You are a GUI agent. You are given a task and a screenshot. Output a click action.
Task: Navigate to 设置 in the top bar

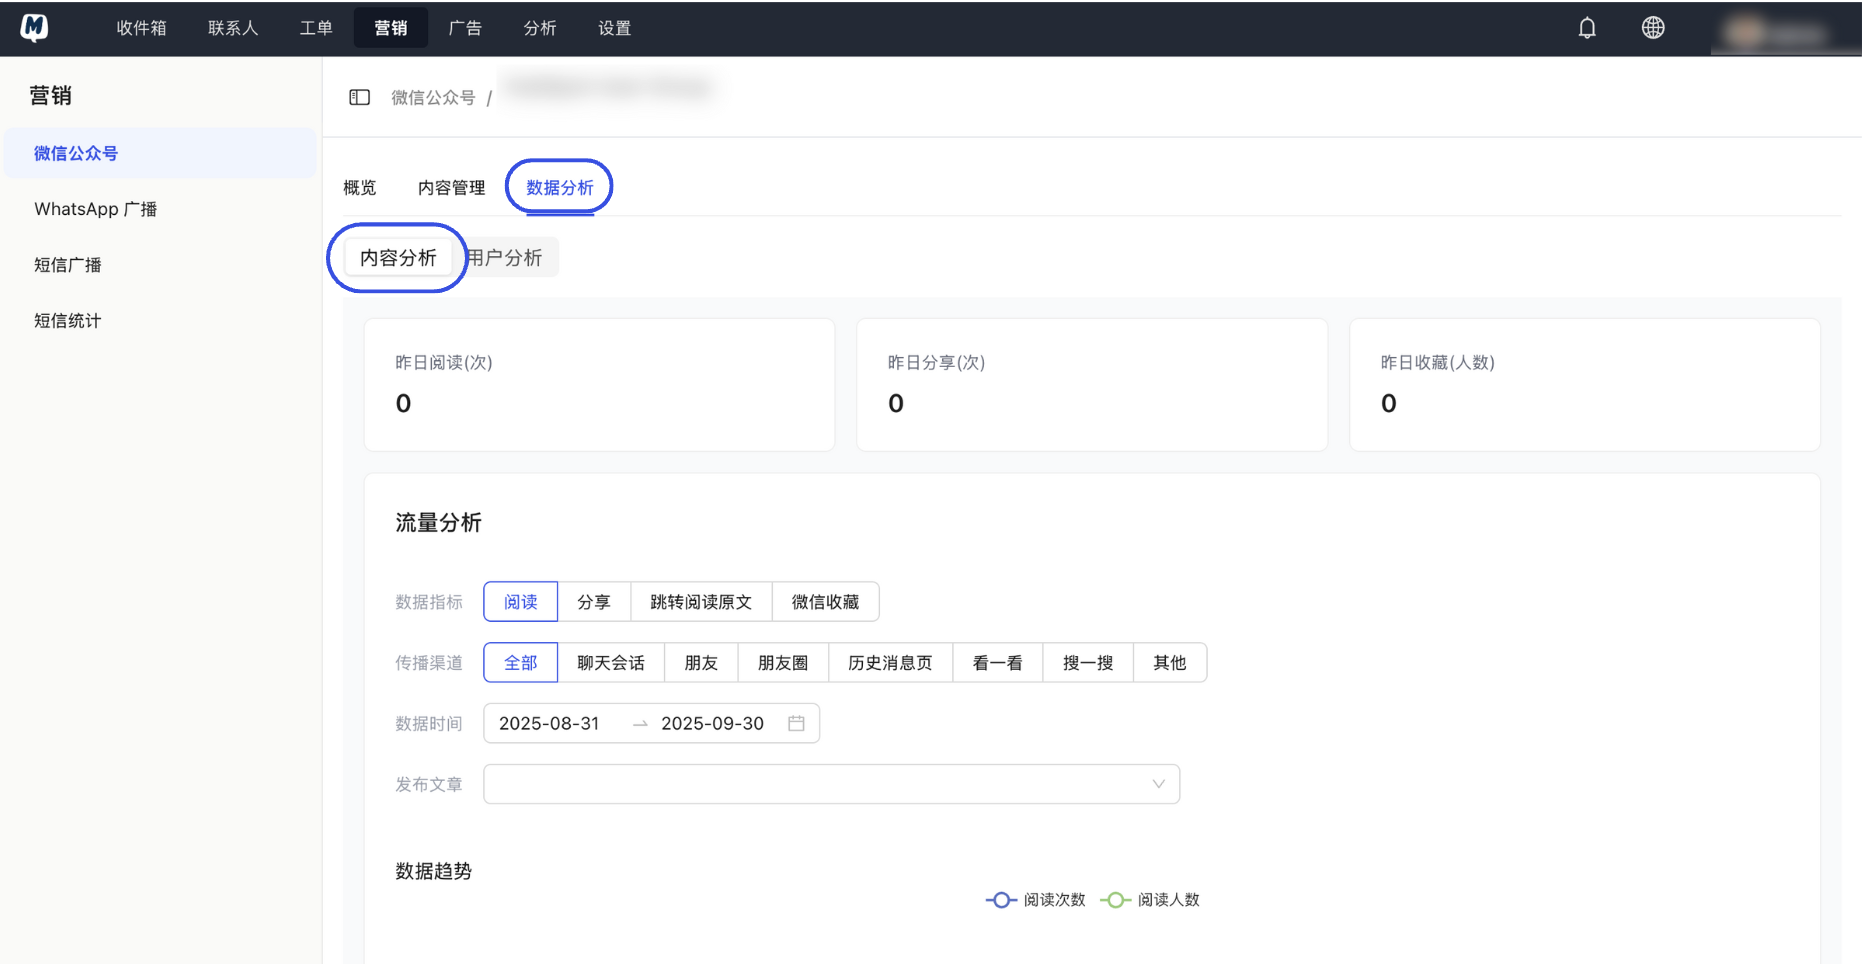coord(614,28)
